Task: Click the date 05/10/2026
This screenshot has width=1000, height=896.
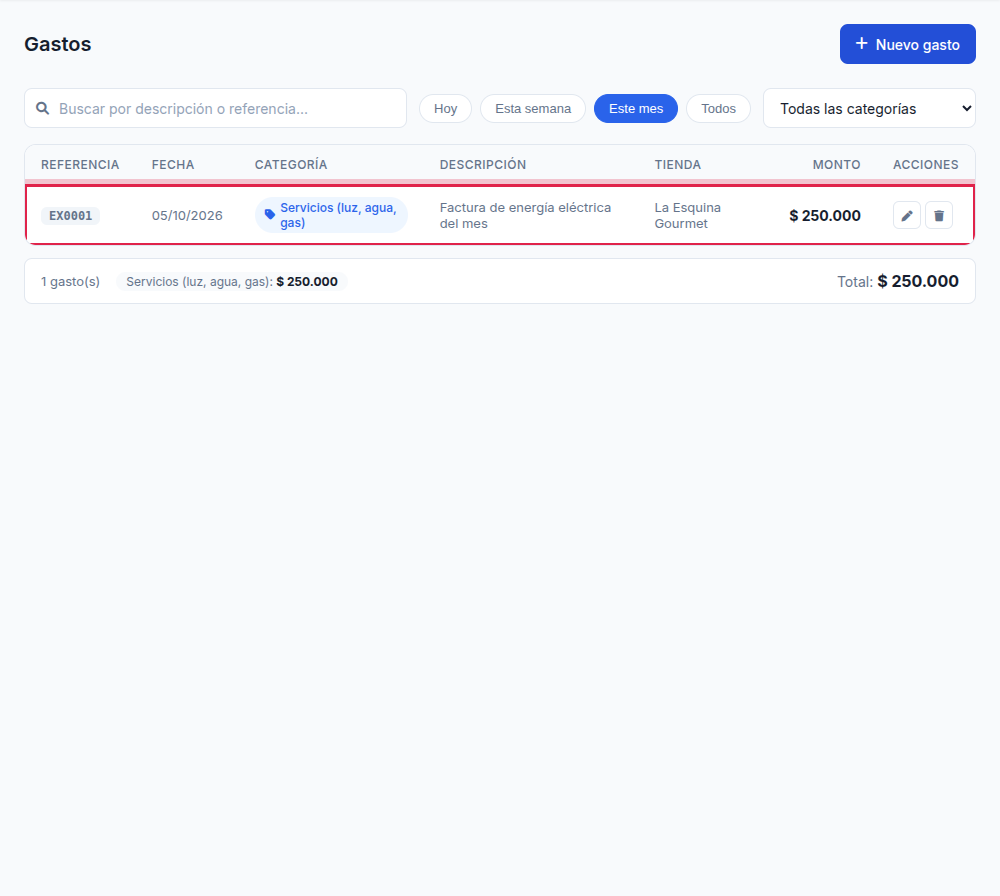Action: [x=187, y=216]
